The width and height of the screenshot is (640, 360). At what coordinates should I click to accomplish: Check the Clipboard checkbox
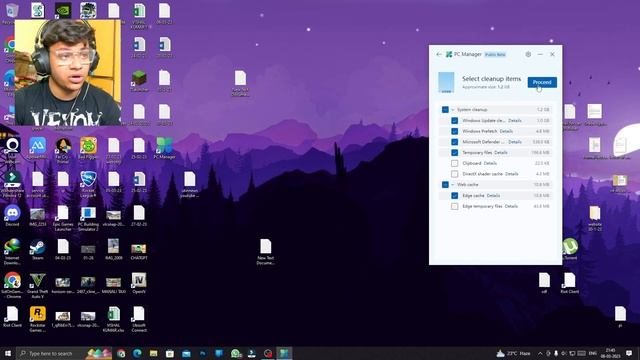click(454, 163)
